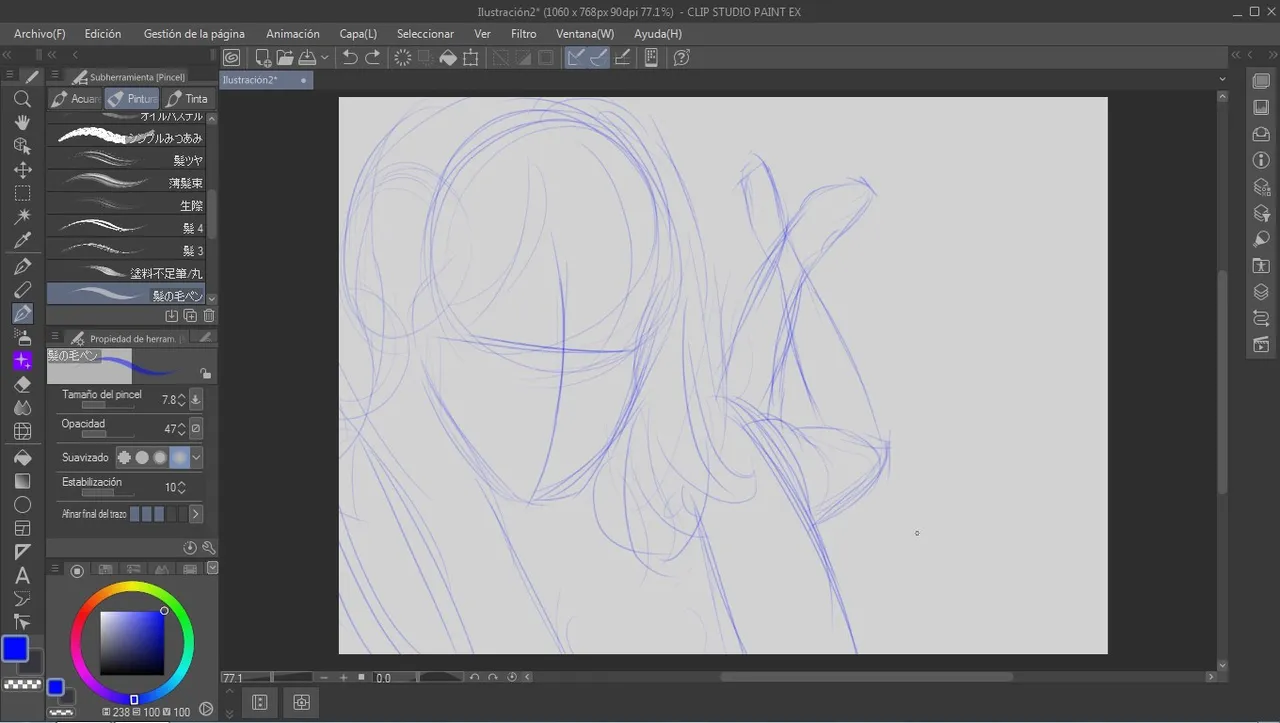Delete sub tool with trash icon
This screenshot has height=723, width=1280.
pyautogui.click(x=209, y=316)
